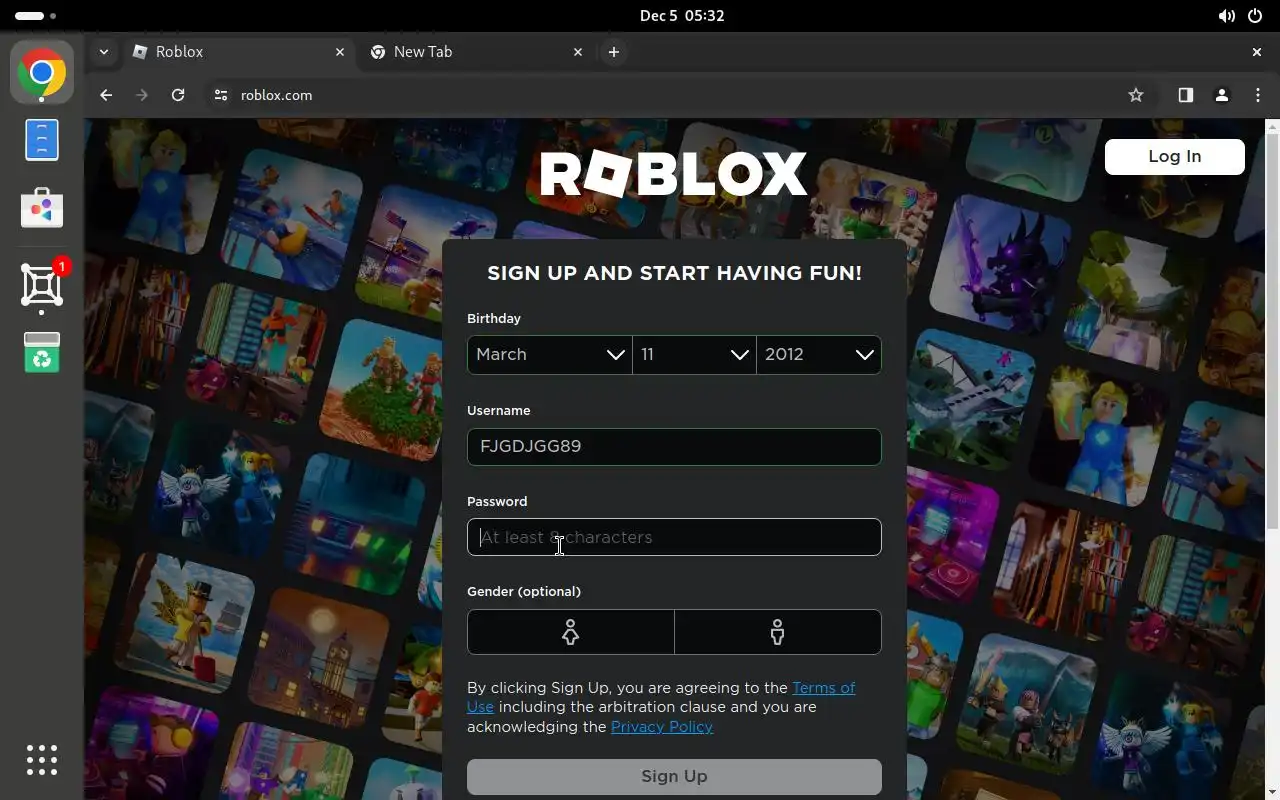1280x800 pixels.
Task: View site information icon in address bar
Action: click(x=221, y=95)
